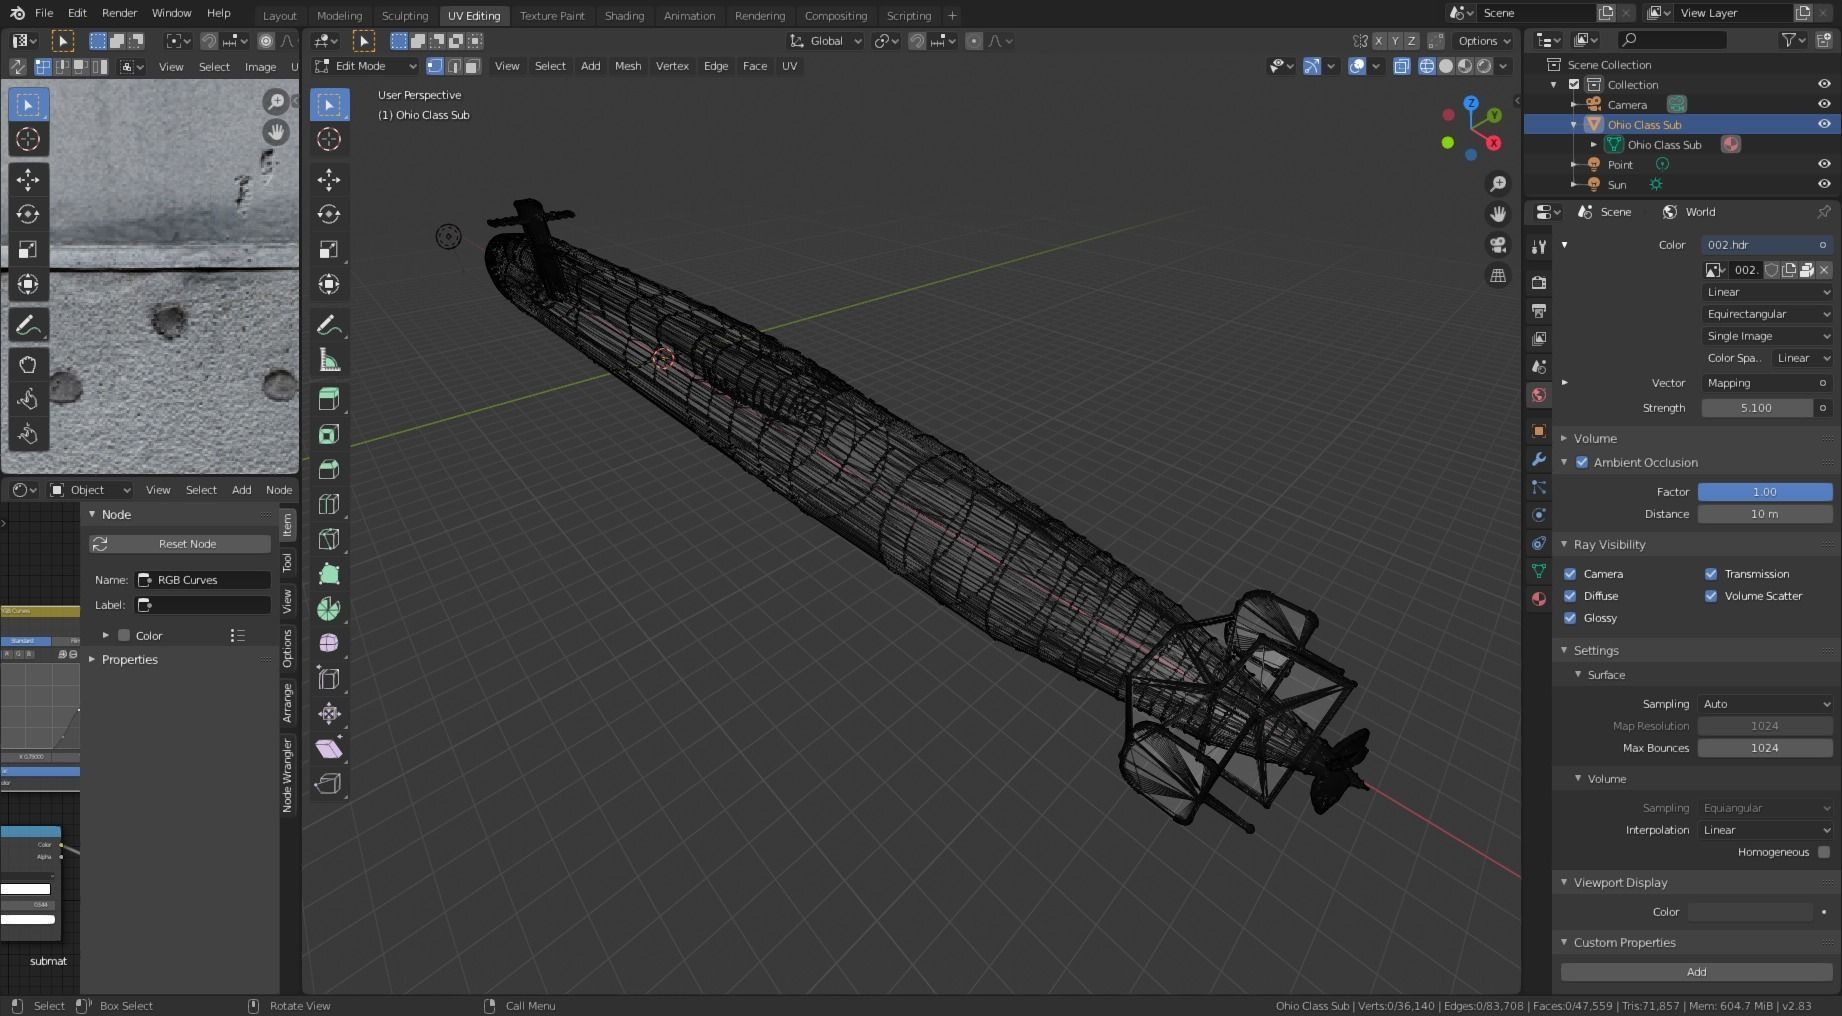Select the Edge Slide tool
The image size is (1842, 1016).
tap(329, 678)
